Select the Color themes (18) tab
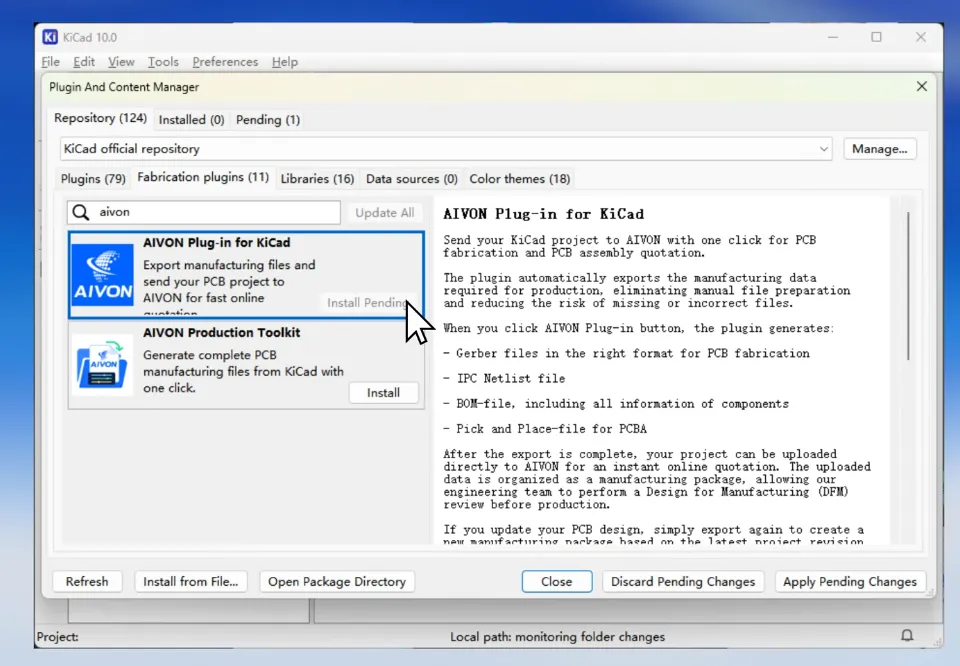 (x=519, y=179)
